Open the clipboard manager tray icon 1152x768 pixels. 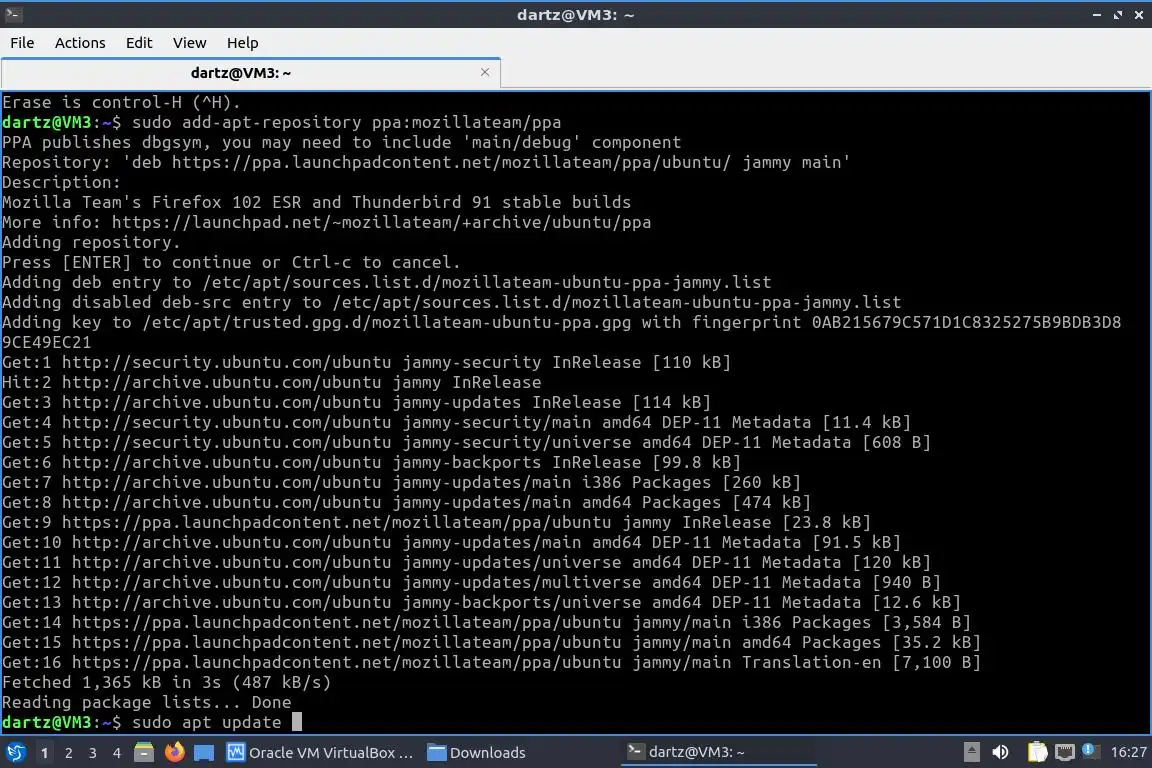[1037, 752]
